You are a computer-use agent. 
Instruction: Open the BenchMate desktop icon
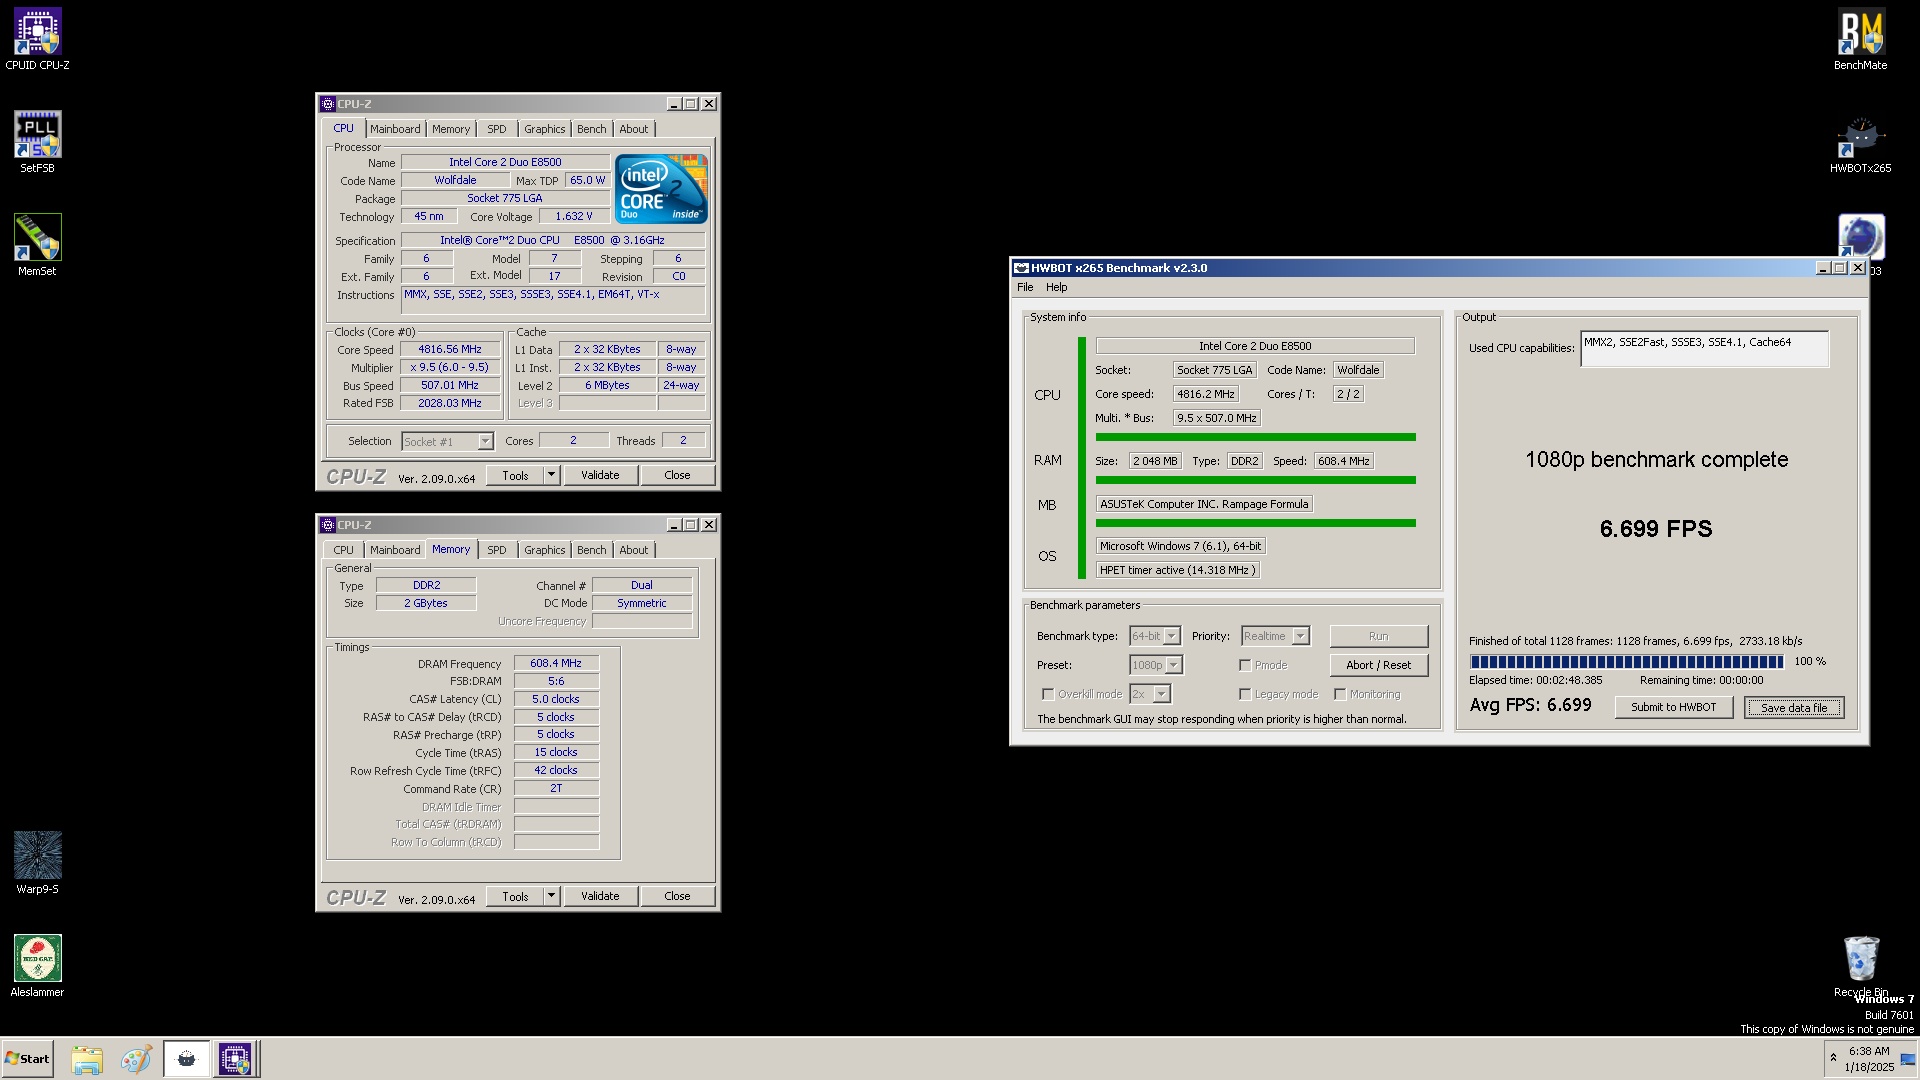[1861, 40]
